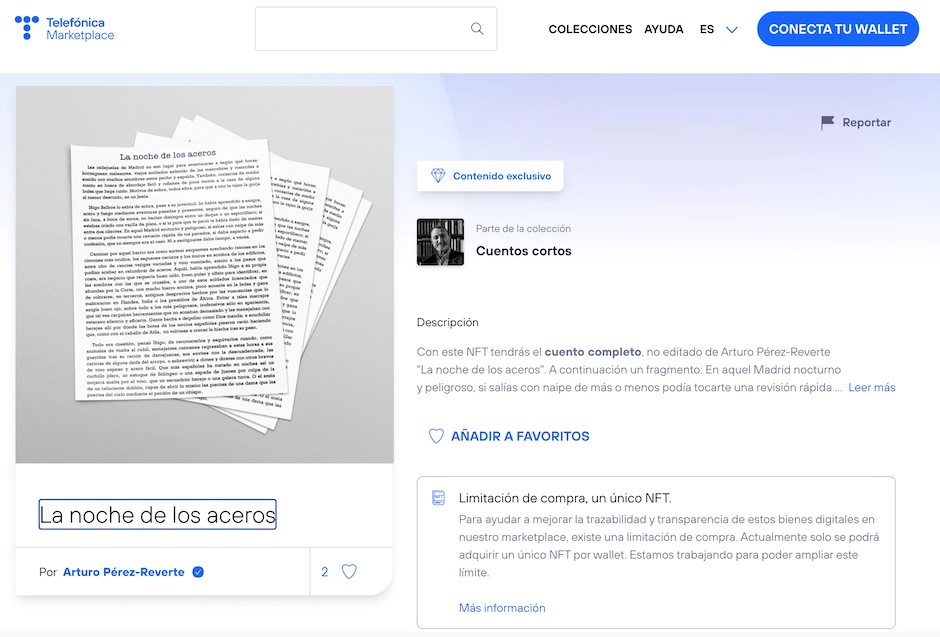Like the NFT with the heart beside 2
The image size is (940, 637).
(349, 572)
